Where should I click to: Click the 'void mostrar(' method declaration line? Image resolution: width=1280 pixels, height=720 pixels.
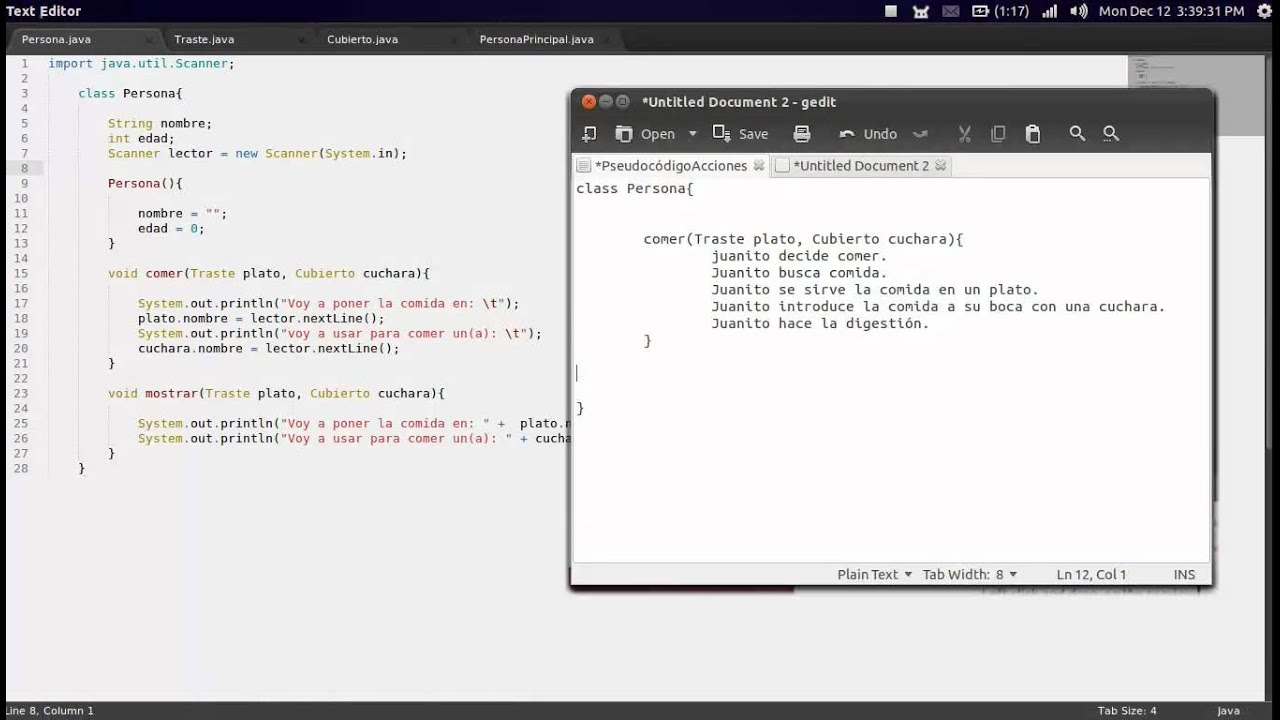(276, 393)
